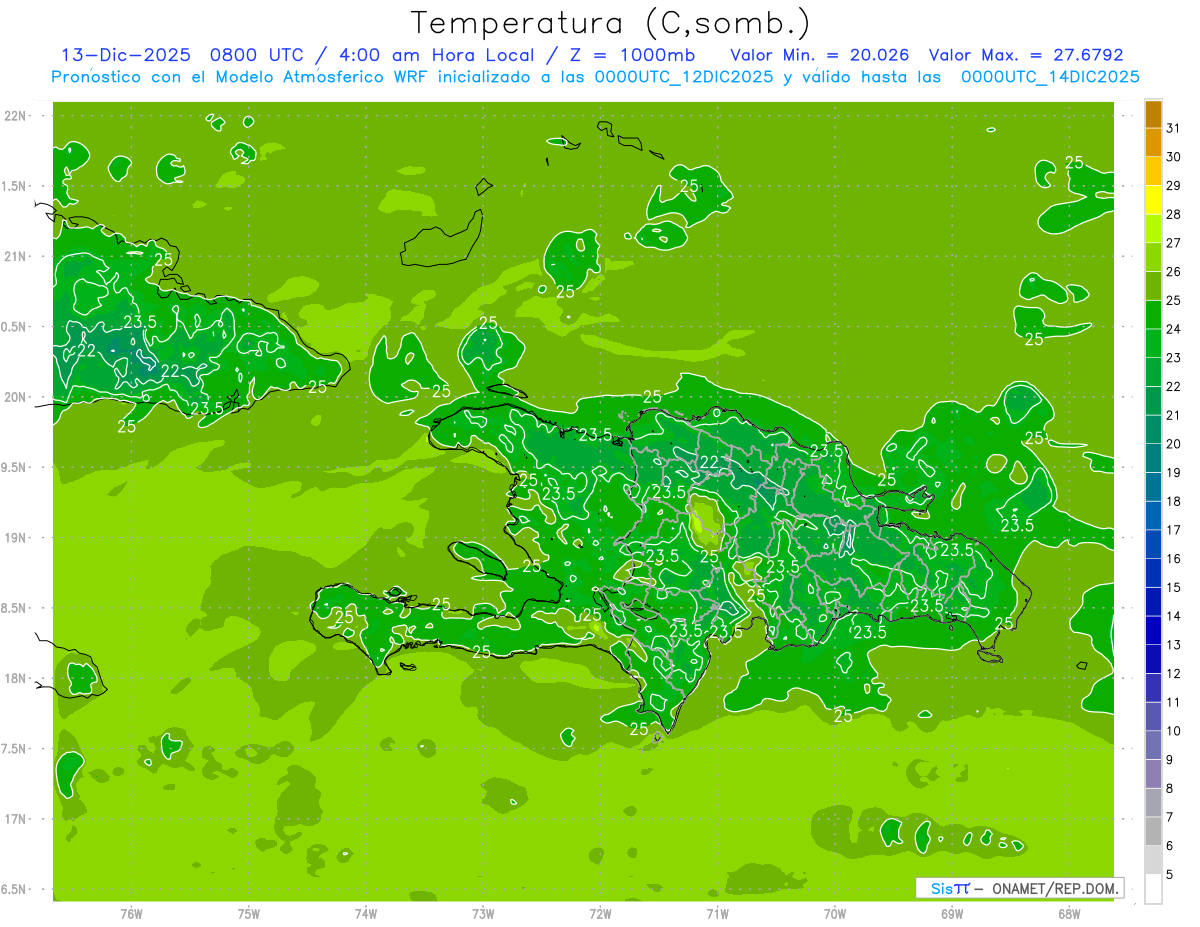
Task: Select the legend swatch between 30 and 31
Action: pyautogui.click(x=1153, y=142)
